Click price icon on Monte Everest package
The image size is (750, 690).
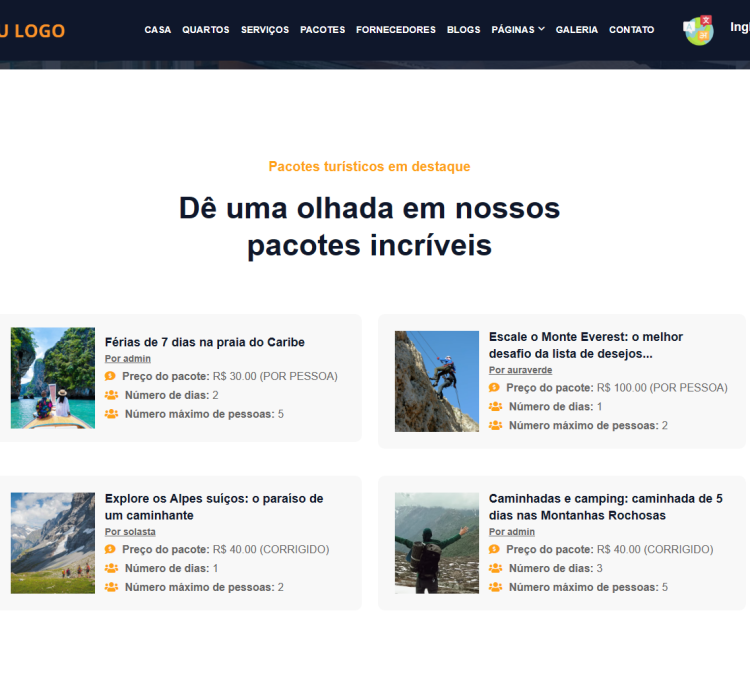click(x=495, y=388)
